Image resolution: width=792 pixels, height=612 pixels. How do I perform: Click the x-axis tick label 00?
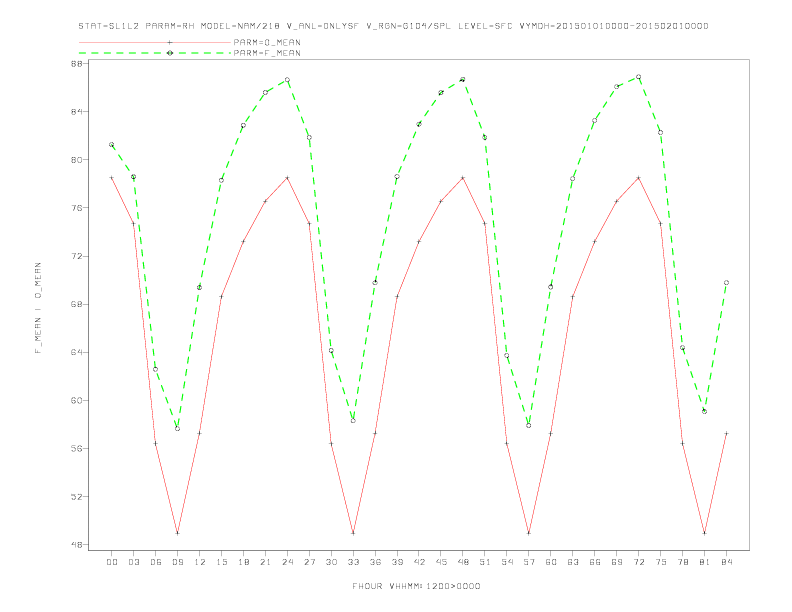tap(112, 562)
